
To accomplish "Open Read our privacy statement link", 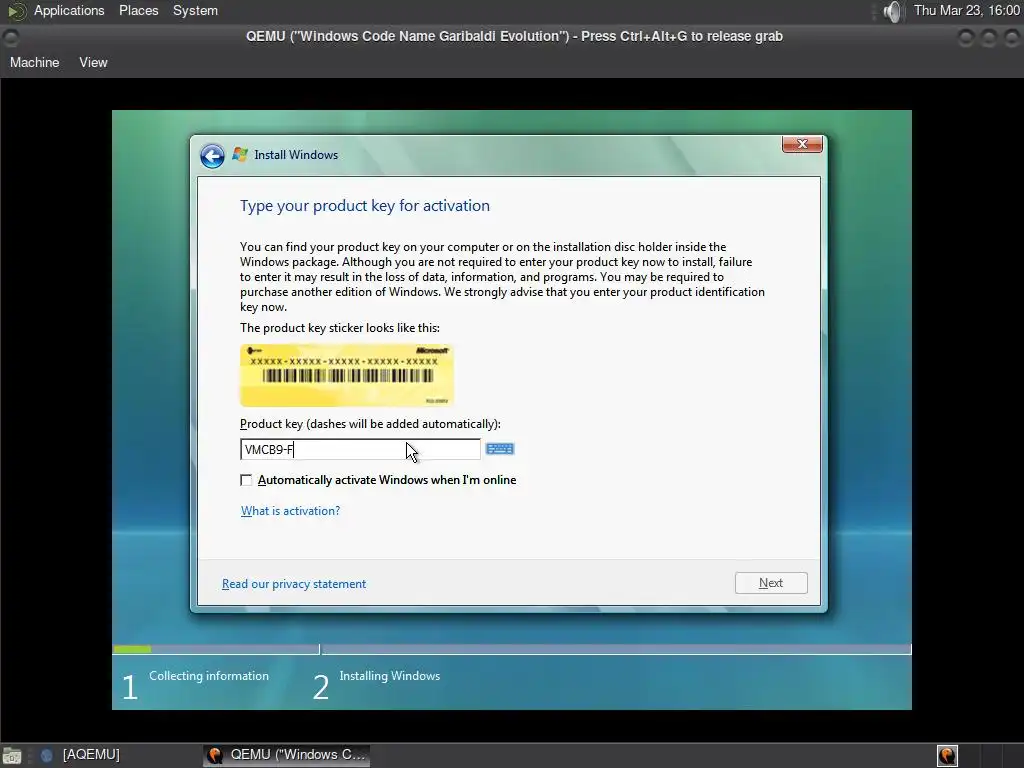I will (294, 584).
